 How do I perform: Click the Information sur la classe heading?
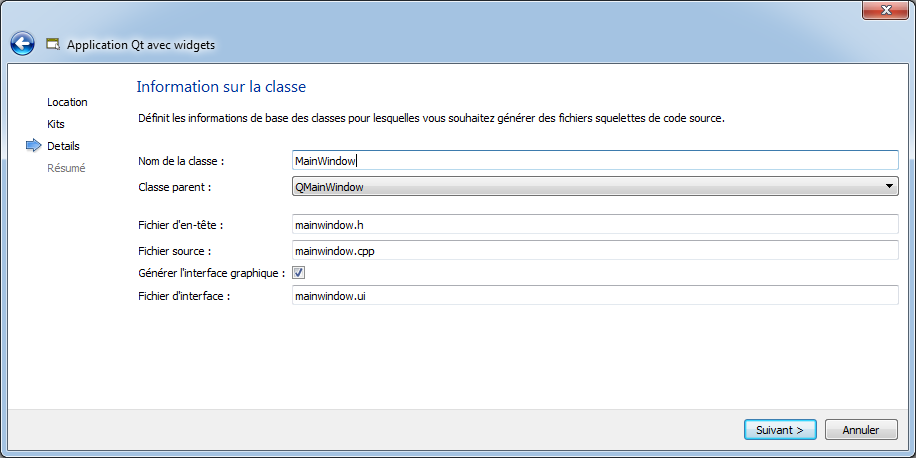point(221,87)
